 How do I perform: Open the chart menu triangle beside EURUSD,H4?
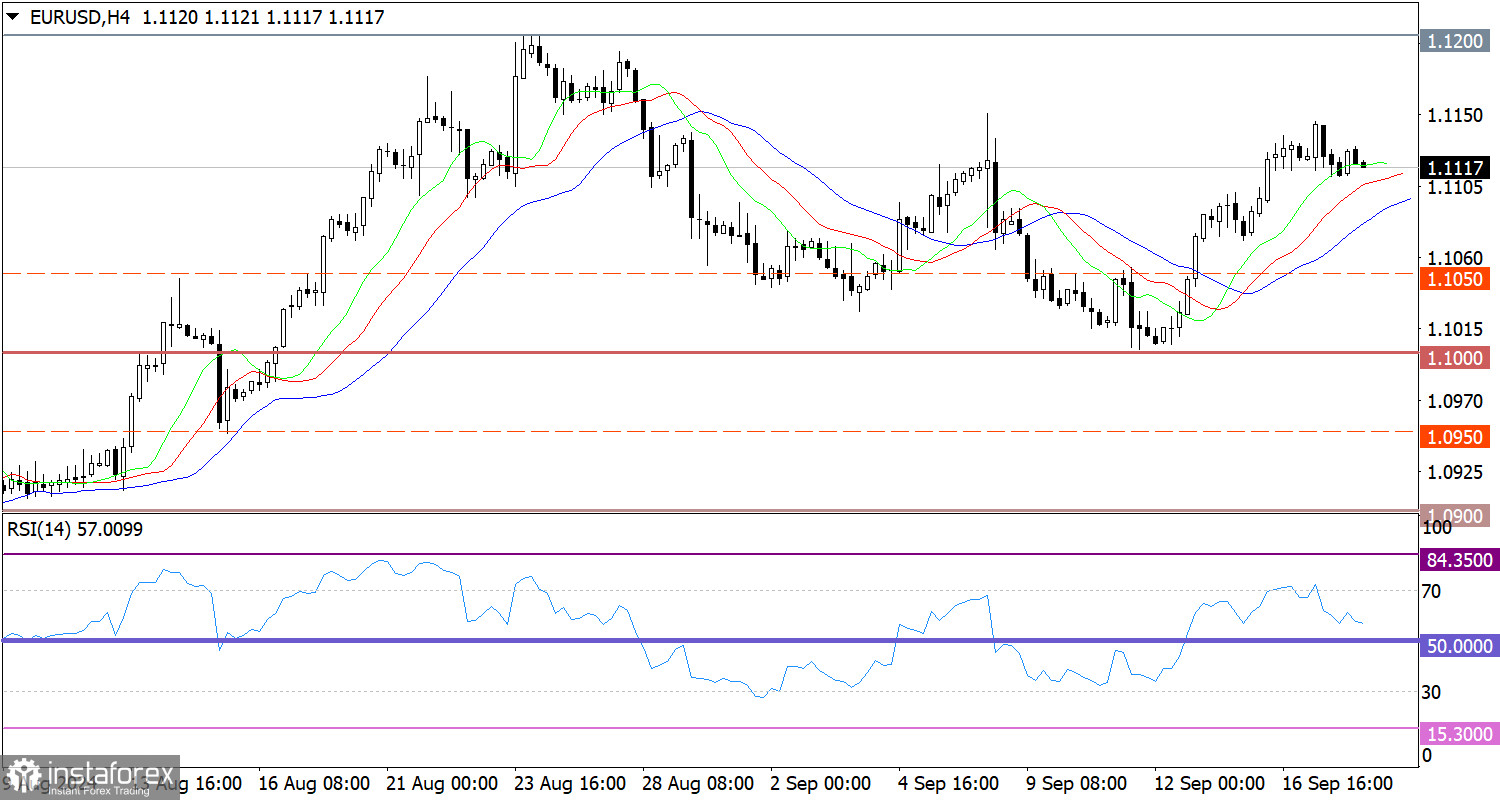[12, 17]
